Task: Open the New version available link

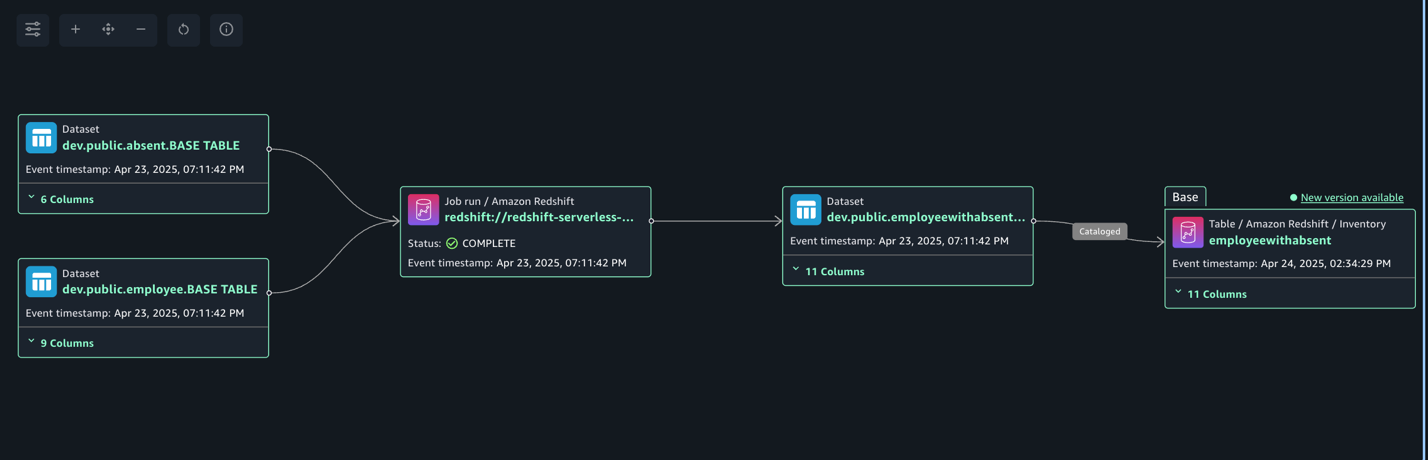Action: click(1351, 198)
